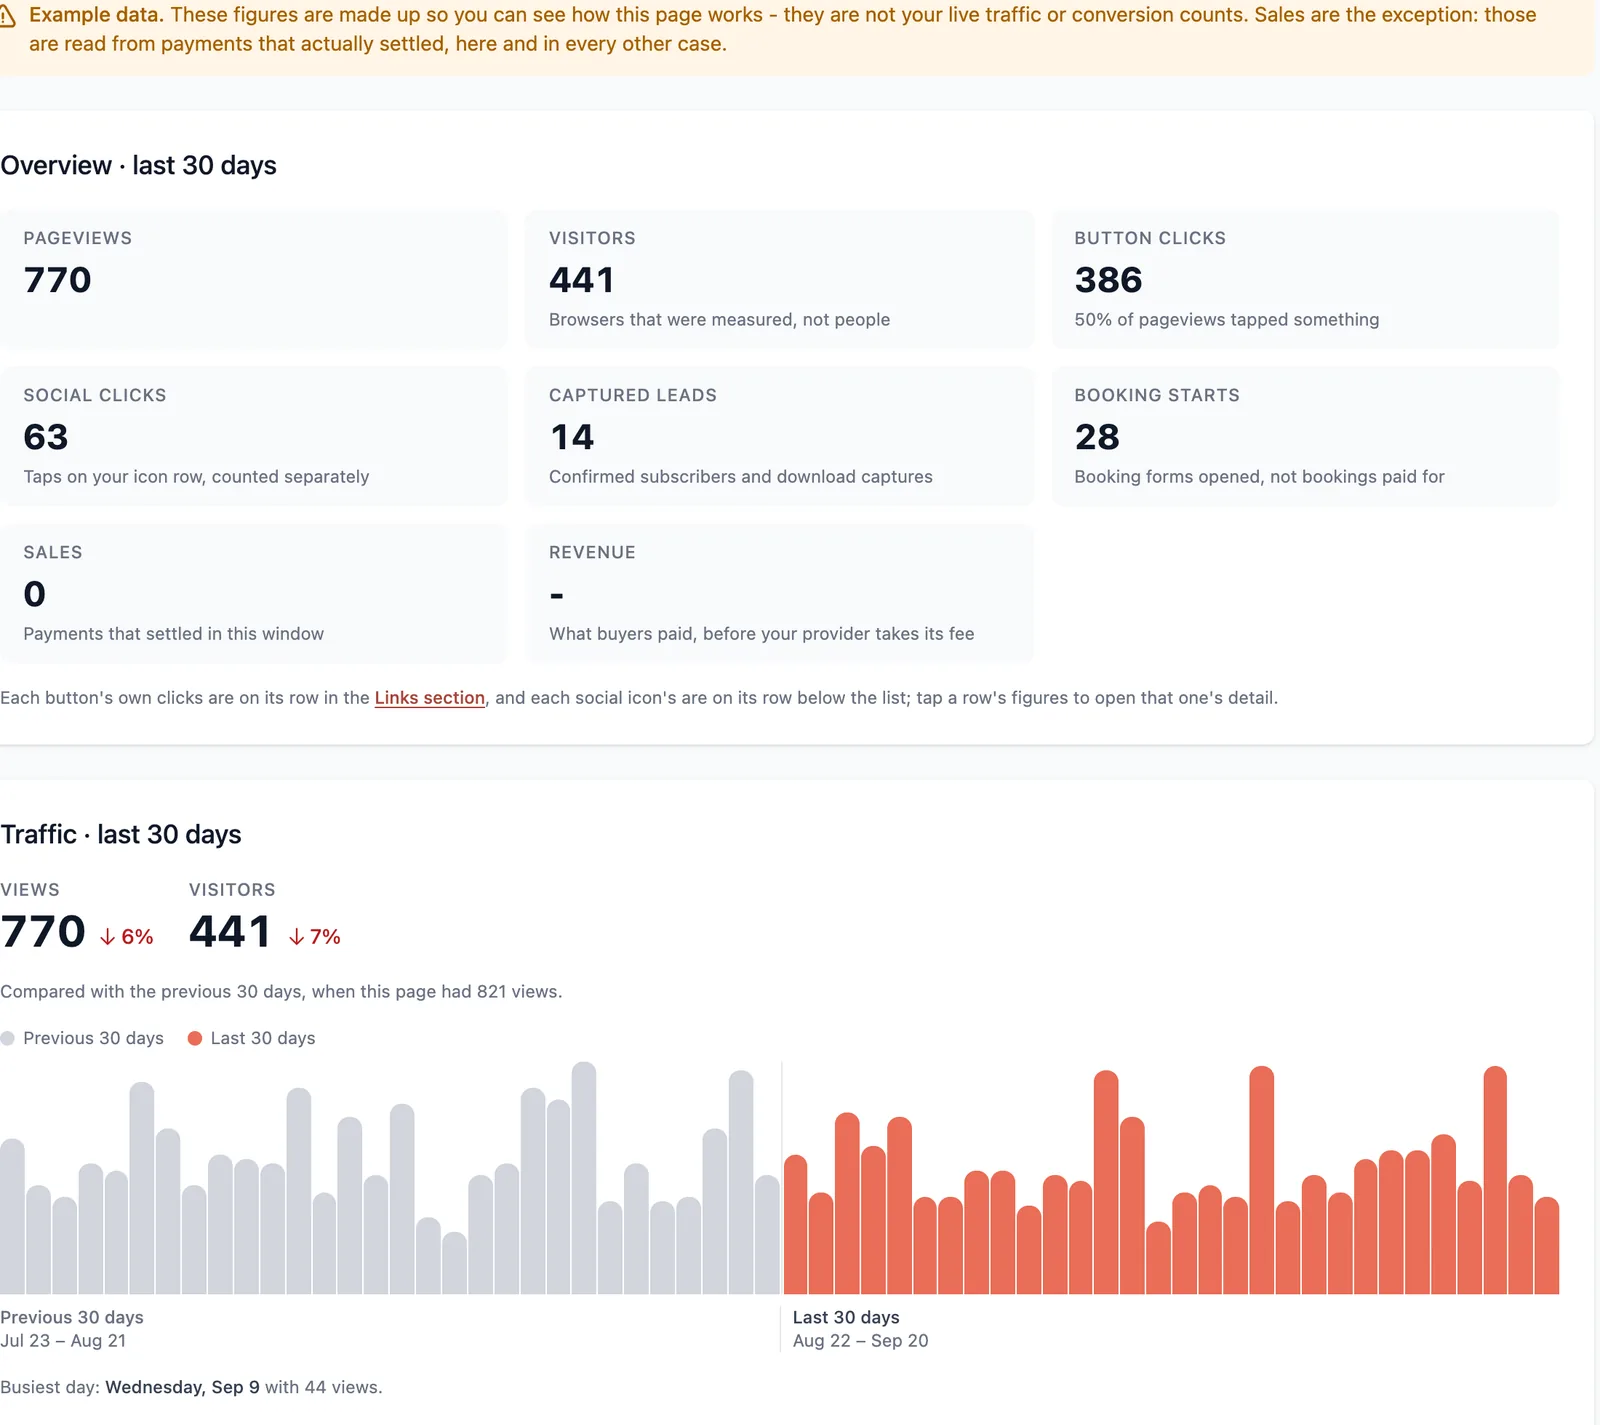Click the 'Overview · last 30 days' heading
Screen dimensions: 1600x1425
pos(138,166)
